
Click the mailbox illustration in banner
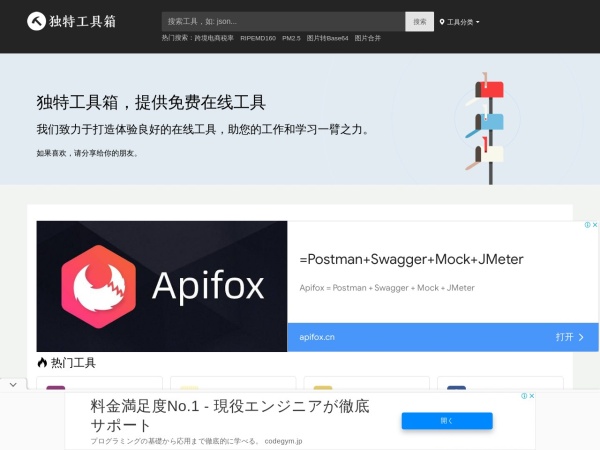487,125
